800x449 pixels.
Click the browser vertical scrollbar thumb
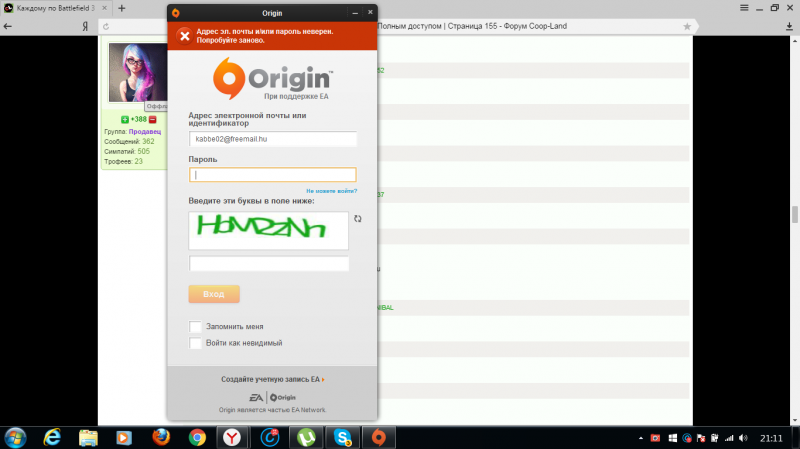coord(795,214)
